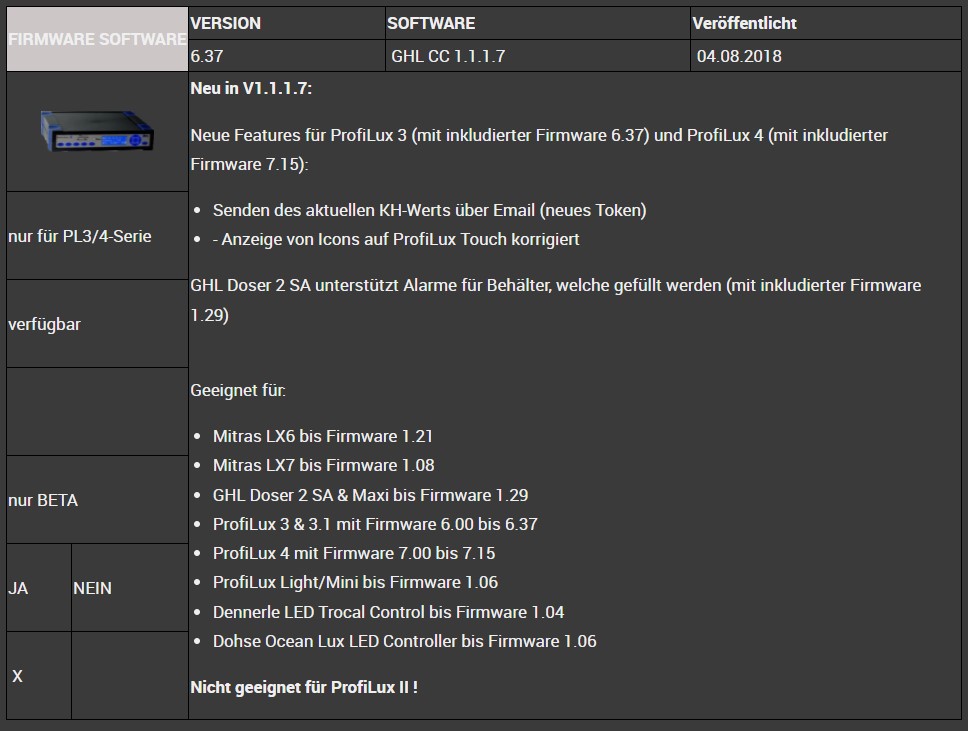
Task: Click the FIRMWARE SOFTWARE header cell
Action: pos(97,40)
